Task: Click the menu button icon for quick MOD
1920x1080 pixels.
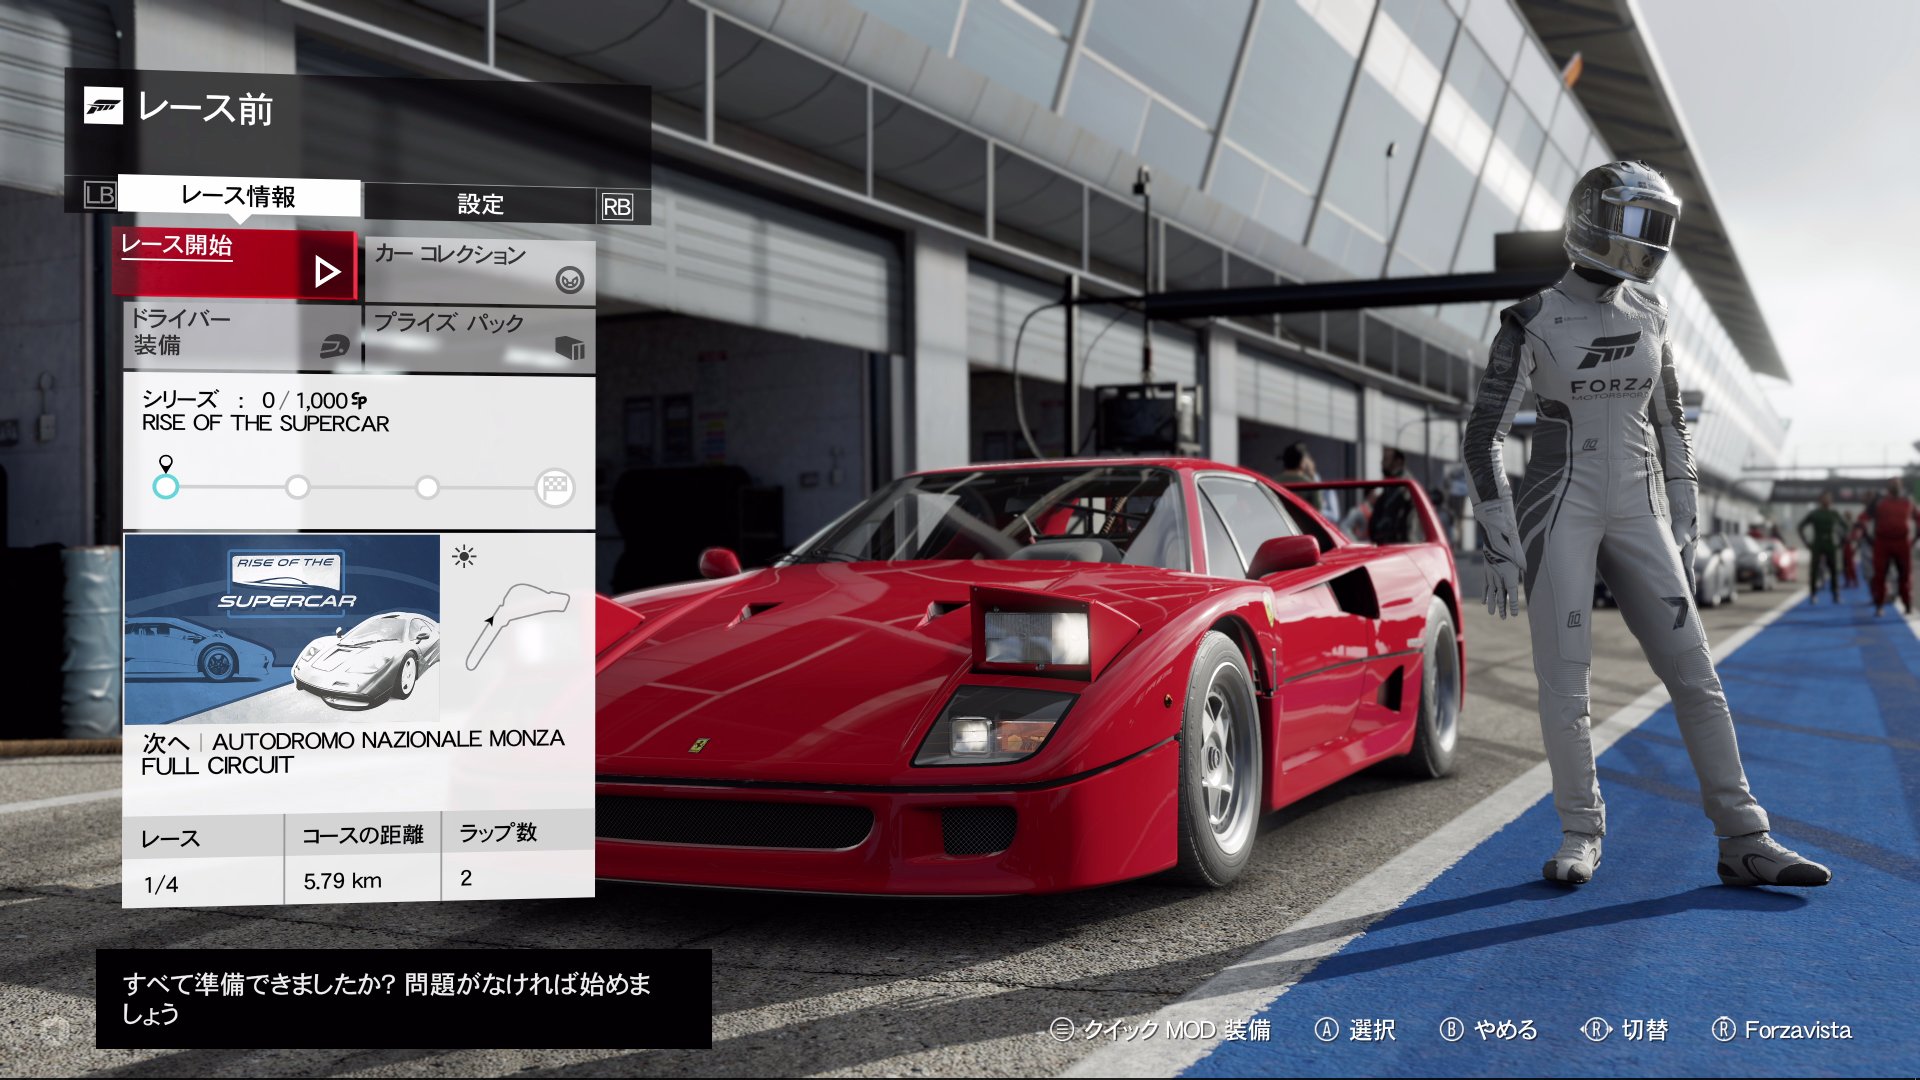Action: (1062, 1030)
